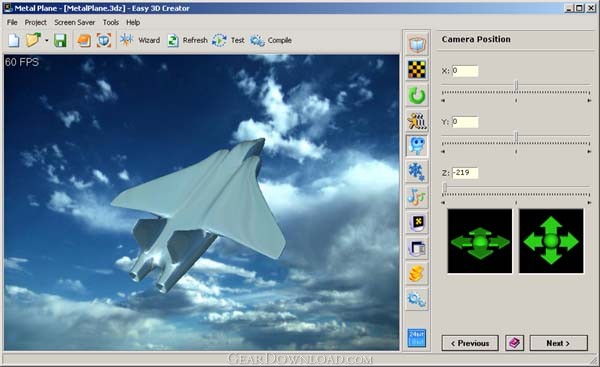This screenshot has width=600, height=367.
Task: Open the music notes sound icon
Action: tap(417, 197)
